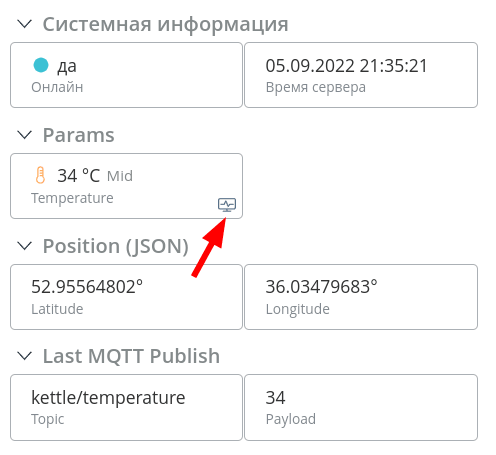Collapse the Last MQTT Publish section
The width and height of the screenshot is (496, 455).
[25, 356]
